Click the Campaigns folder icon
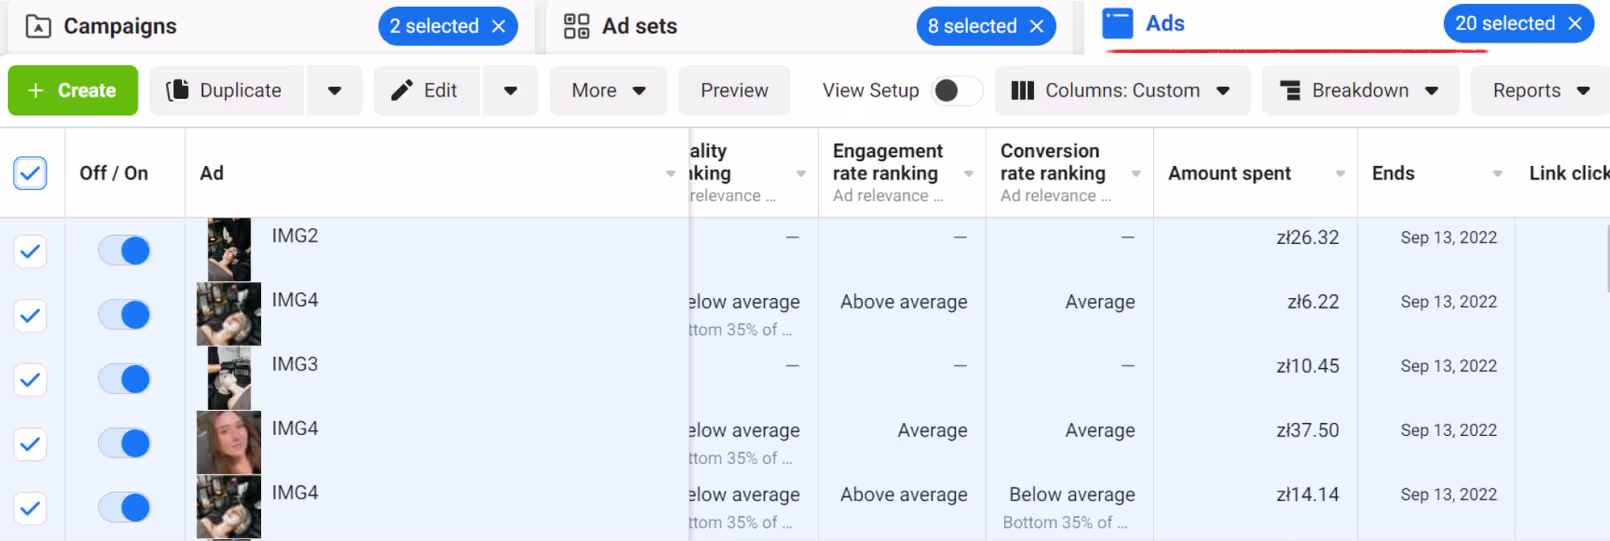This screenshot has height=541, width=1610. pyautogui.click(x=38, y=26)
